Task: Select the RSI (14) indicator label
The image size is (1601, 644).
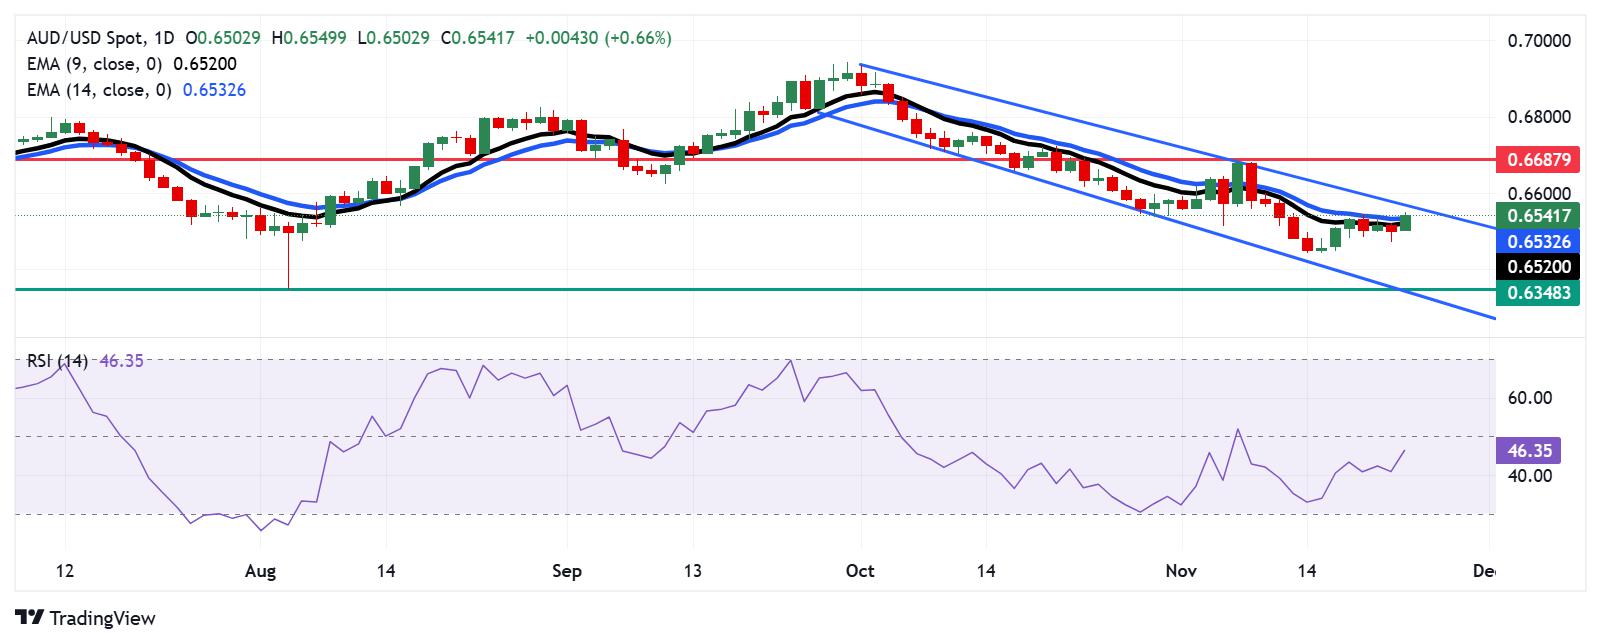Action: tap(58, 361)
